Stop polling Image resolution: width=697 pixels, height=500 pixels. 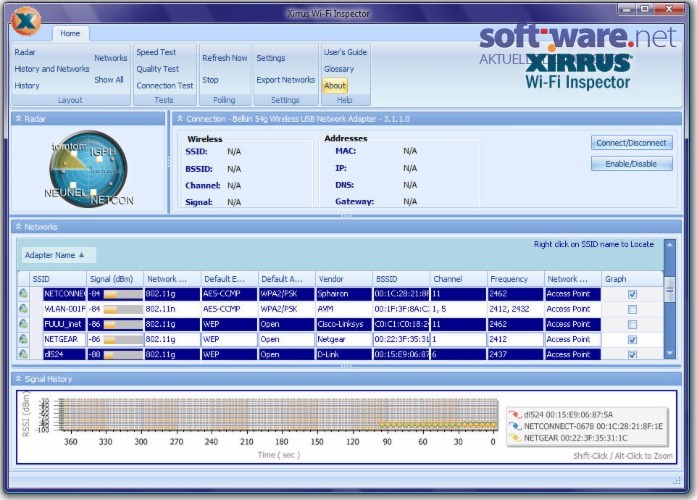210,80
